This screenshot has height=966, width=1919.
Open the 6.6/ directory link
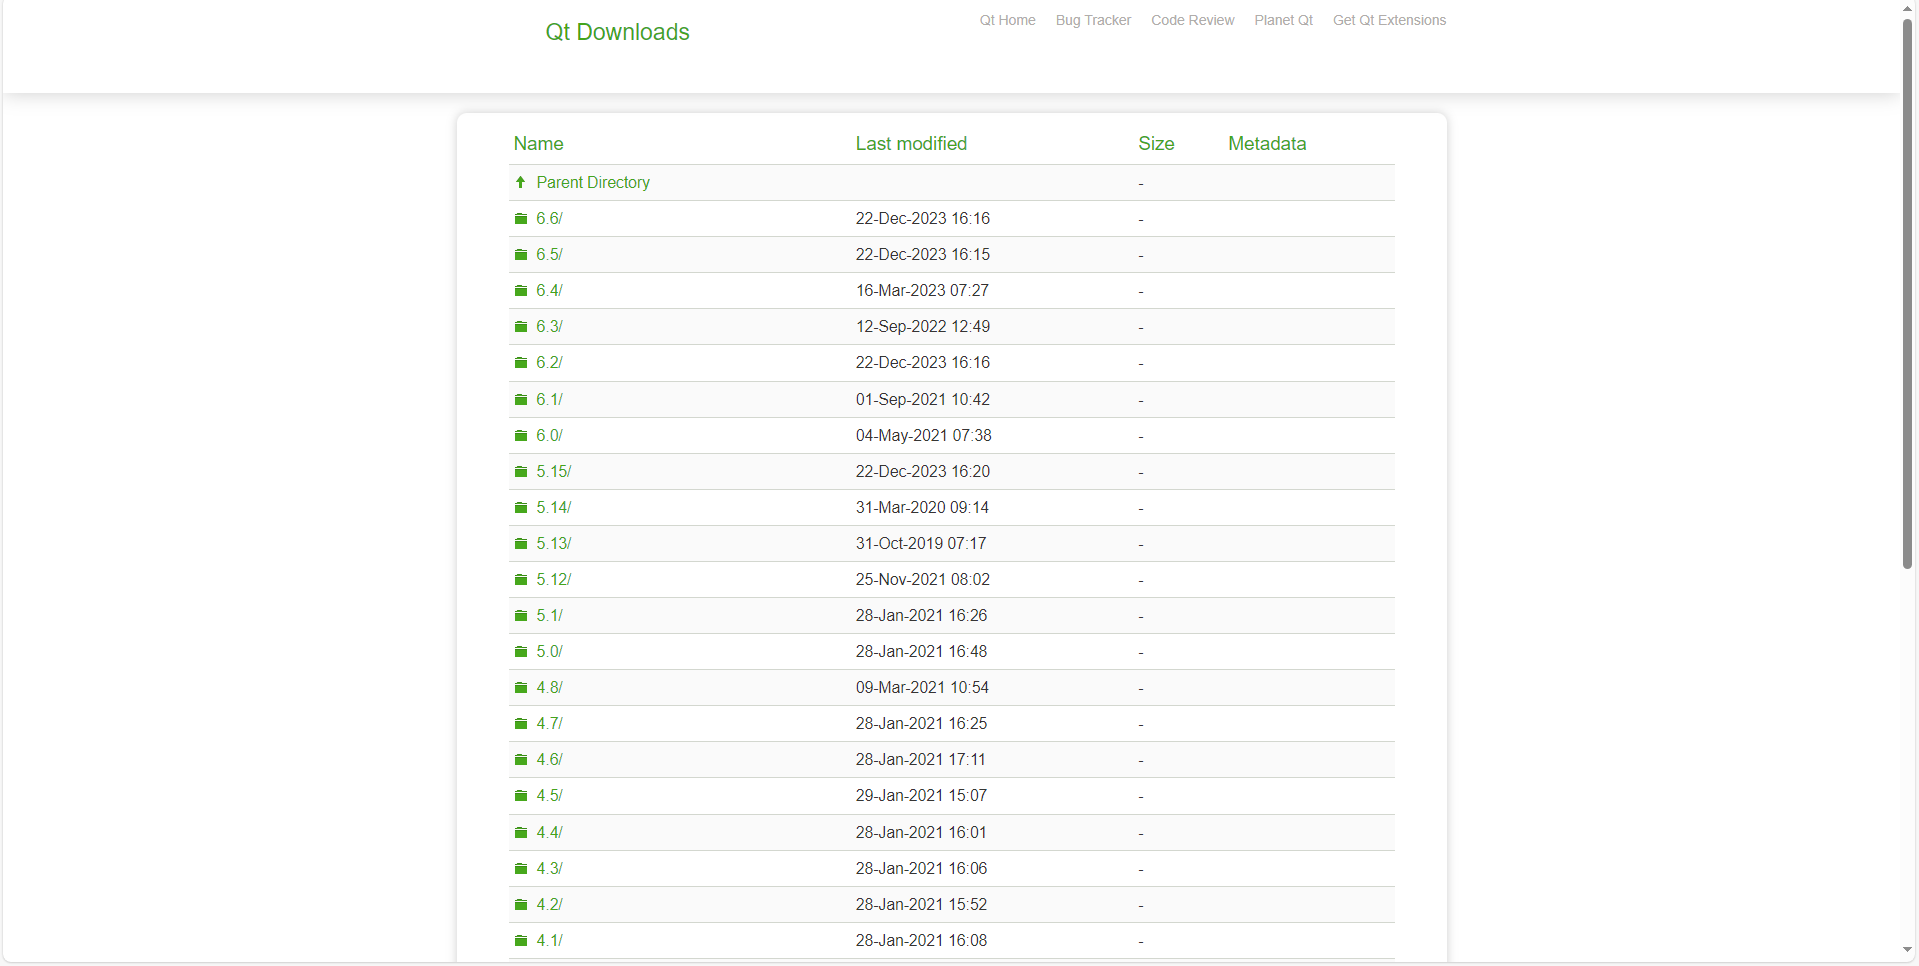pyautogui.click(x=549, y=218)
